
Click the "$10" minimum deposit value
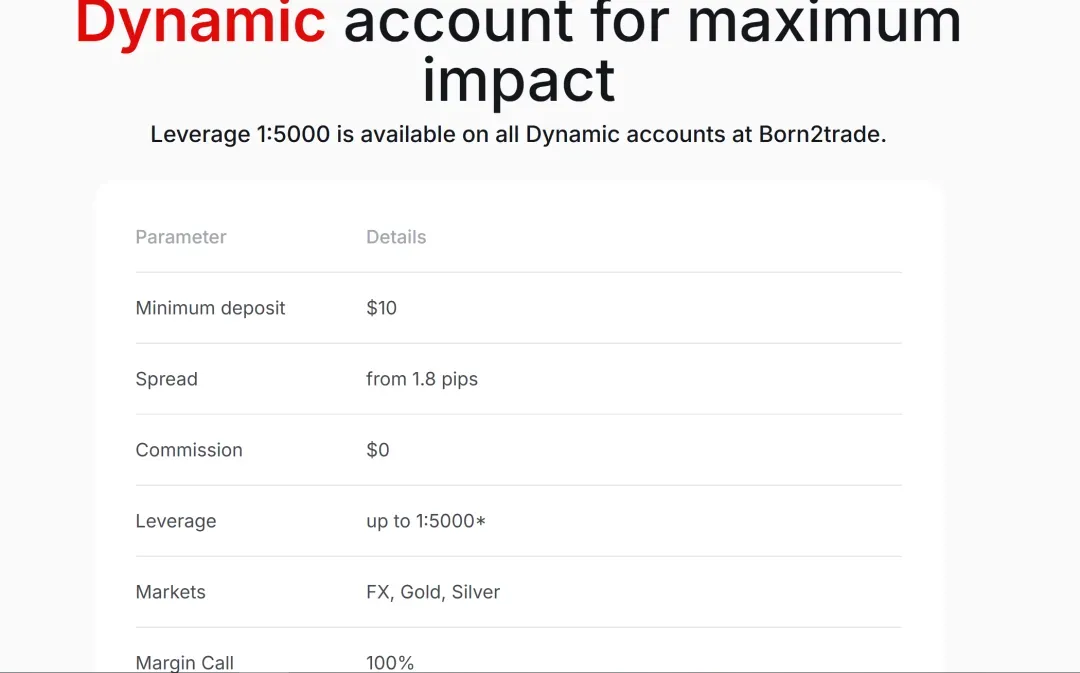[382, 308]
